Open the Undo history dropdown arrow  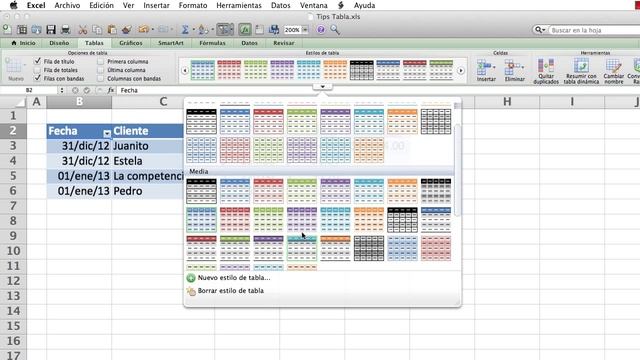coord(152,29)
